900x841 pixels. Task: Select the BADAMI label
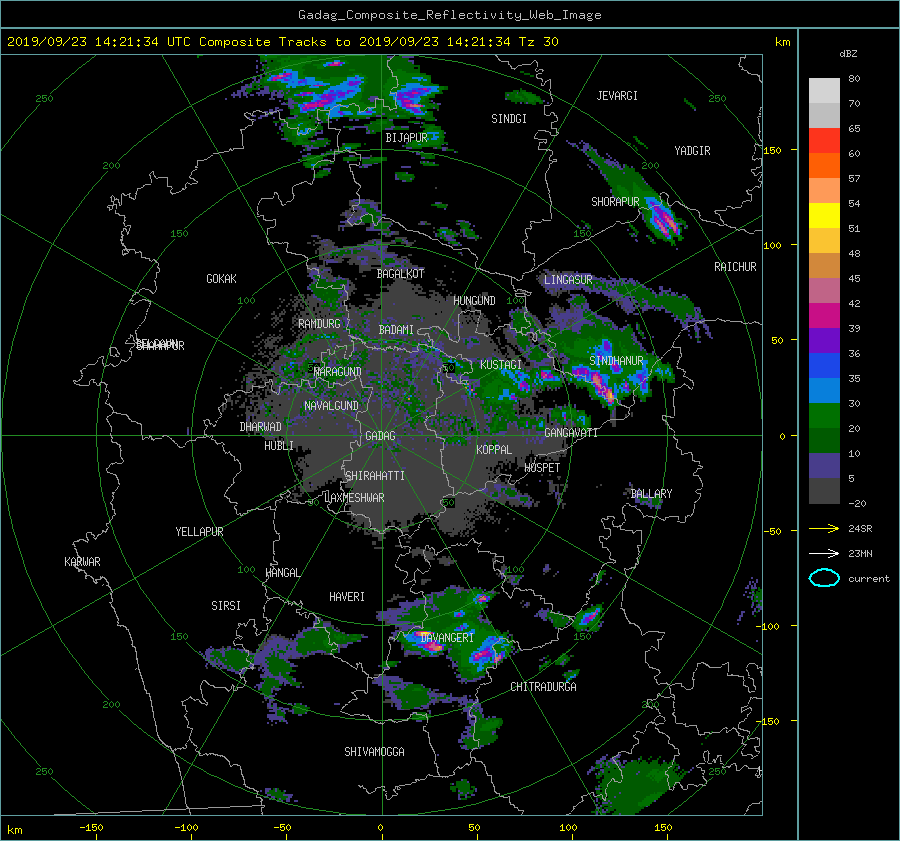pos(396,330)
